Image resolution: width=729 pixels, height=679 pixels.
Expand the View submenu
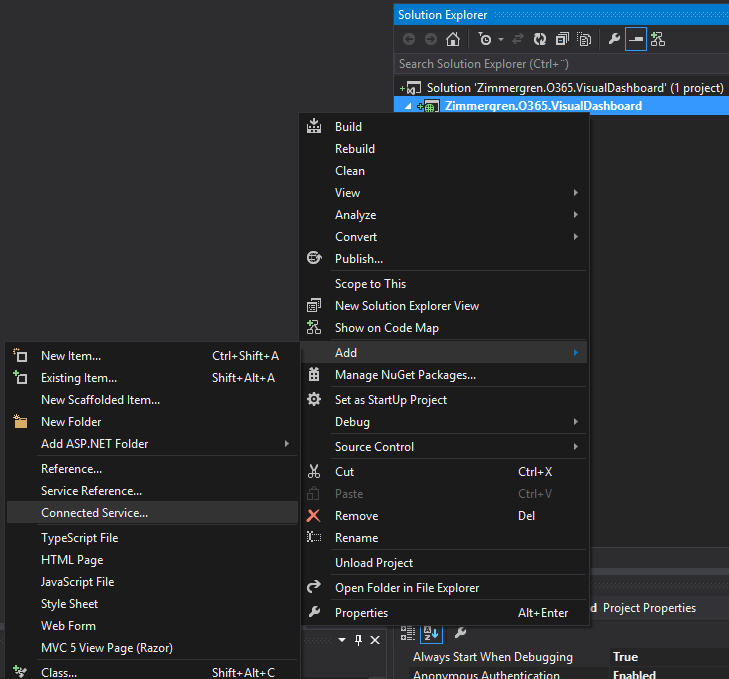coord(444,193)
